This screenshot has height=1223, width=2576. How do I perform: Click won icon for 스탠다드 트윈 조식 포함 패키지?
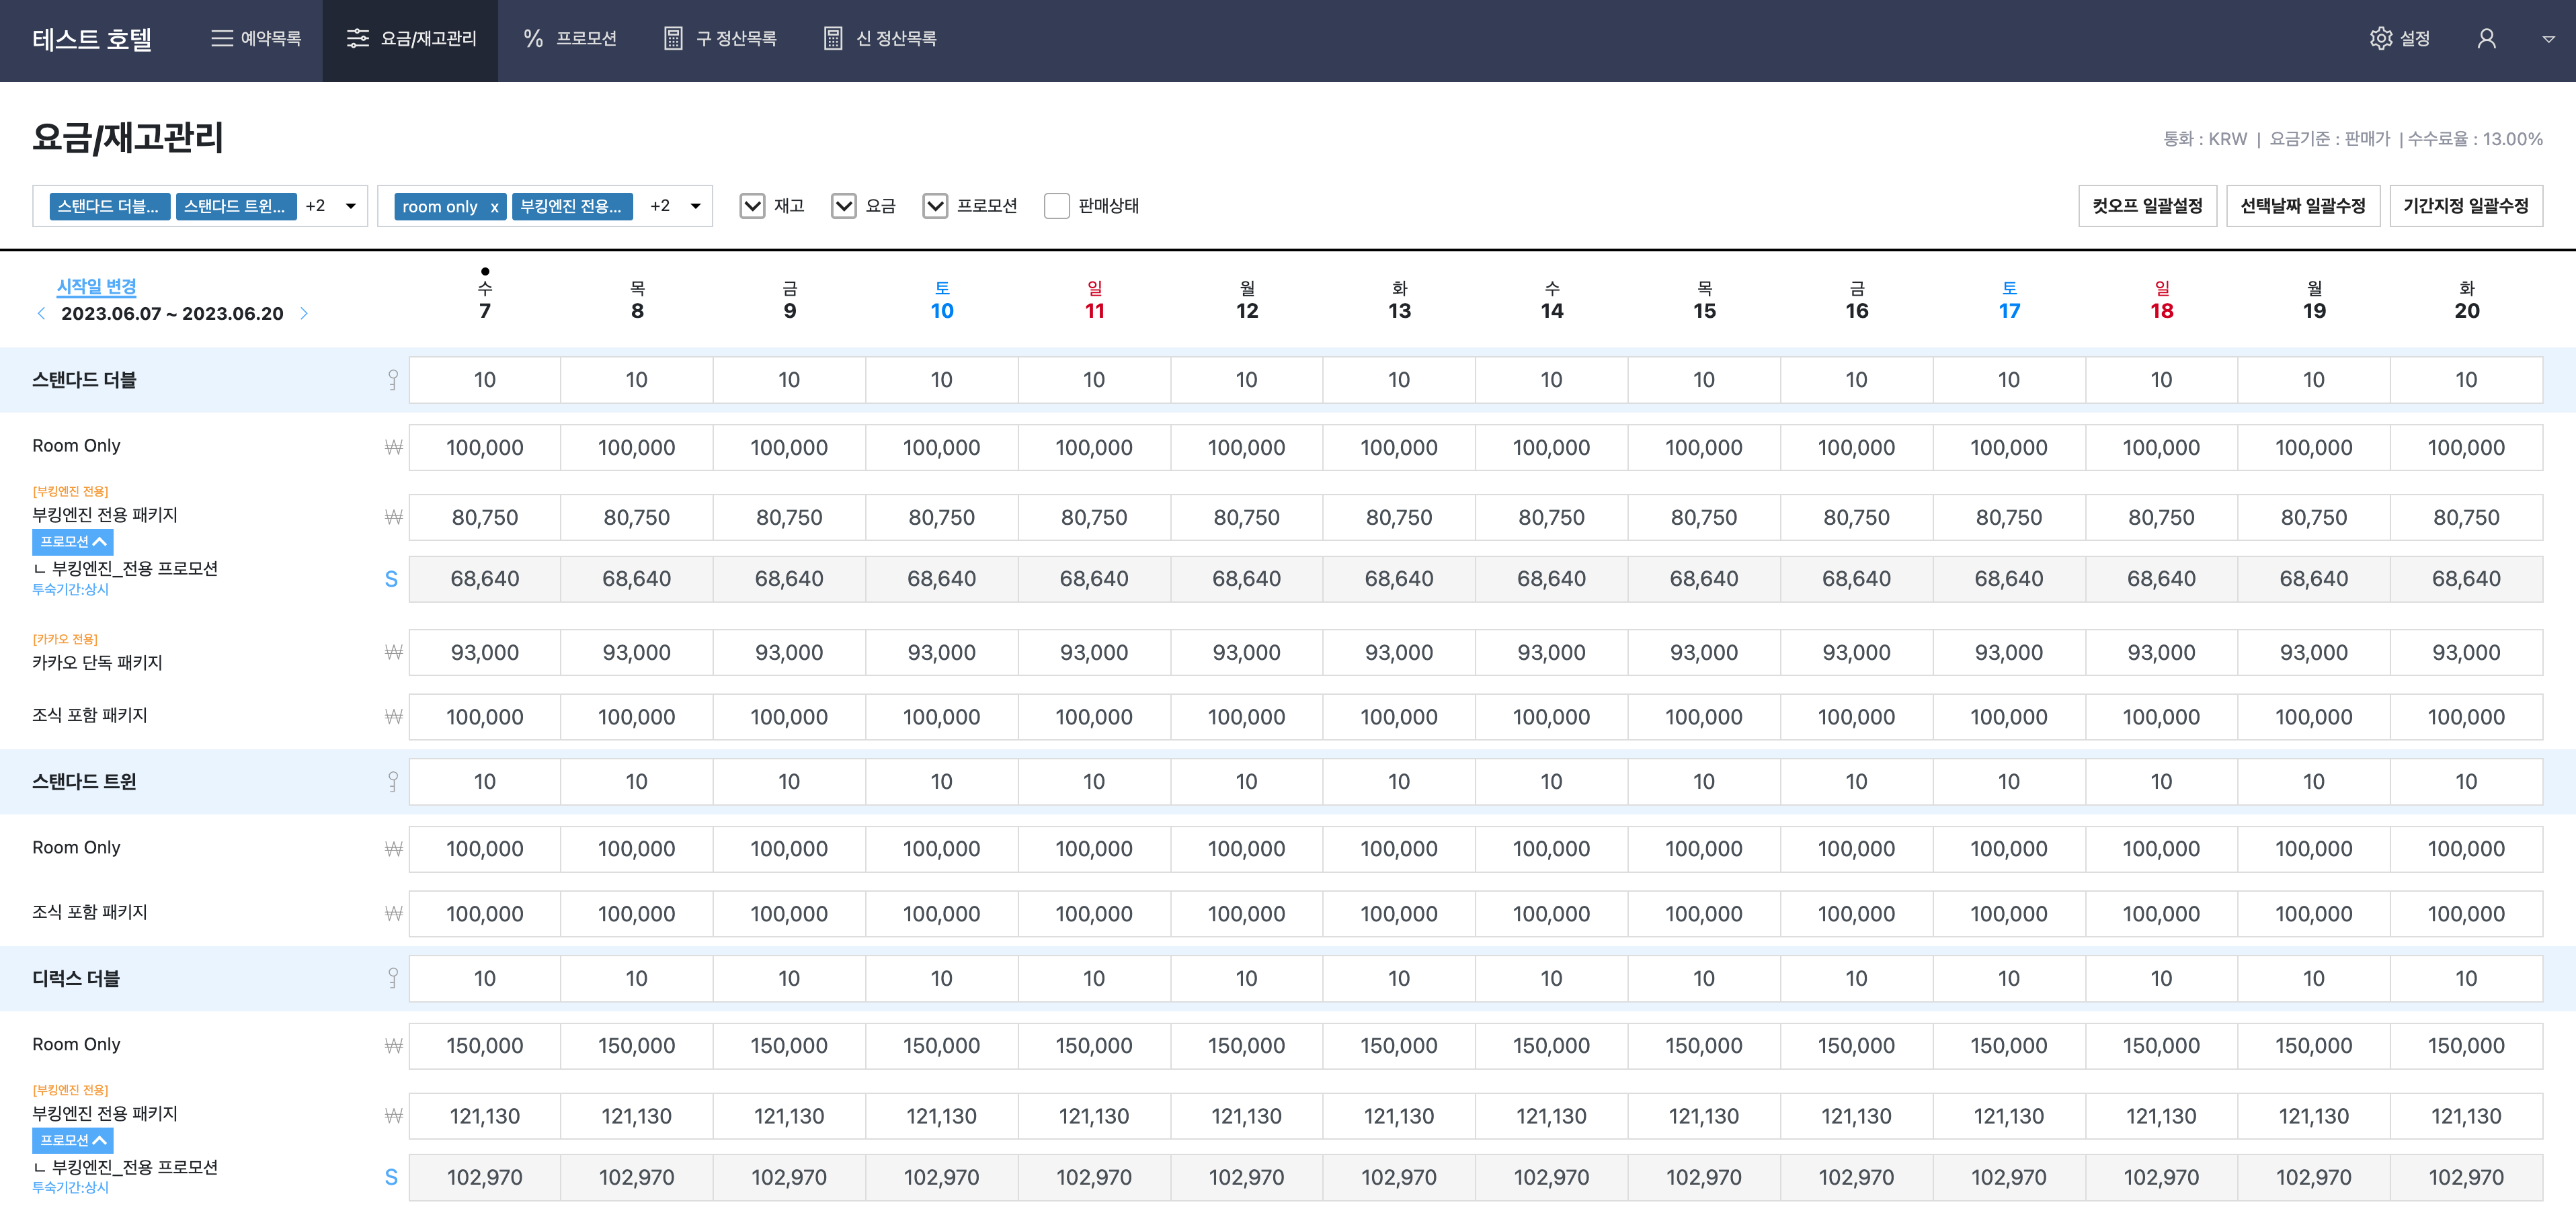pyautogui.click(x=393, y=914)
